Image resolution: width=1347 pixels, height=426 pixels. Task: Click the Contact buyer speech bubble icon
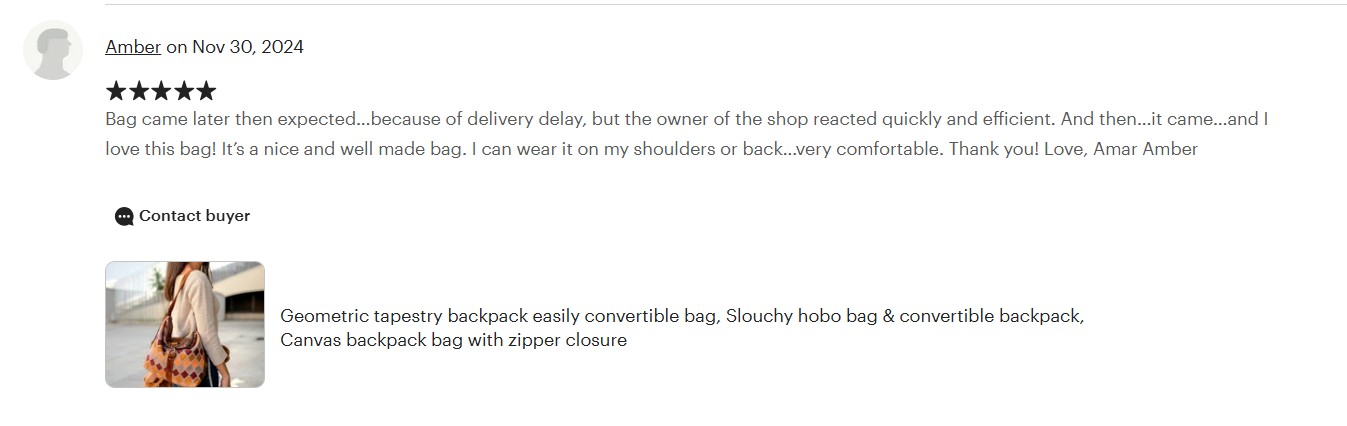[x=124, y=216]
